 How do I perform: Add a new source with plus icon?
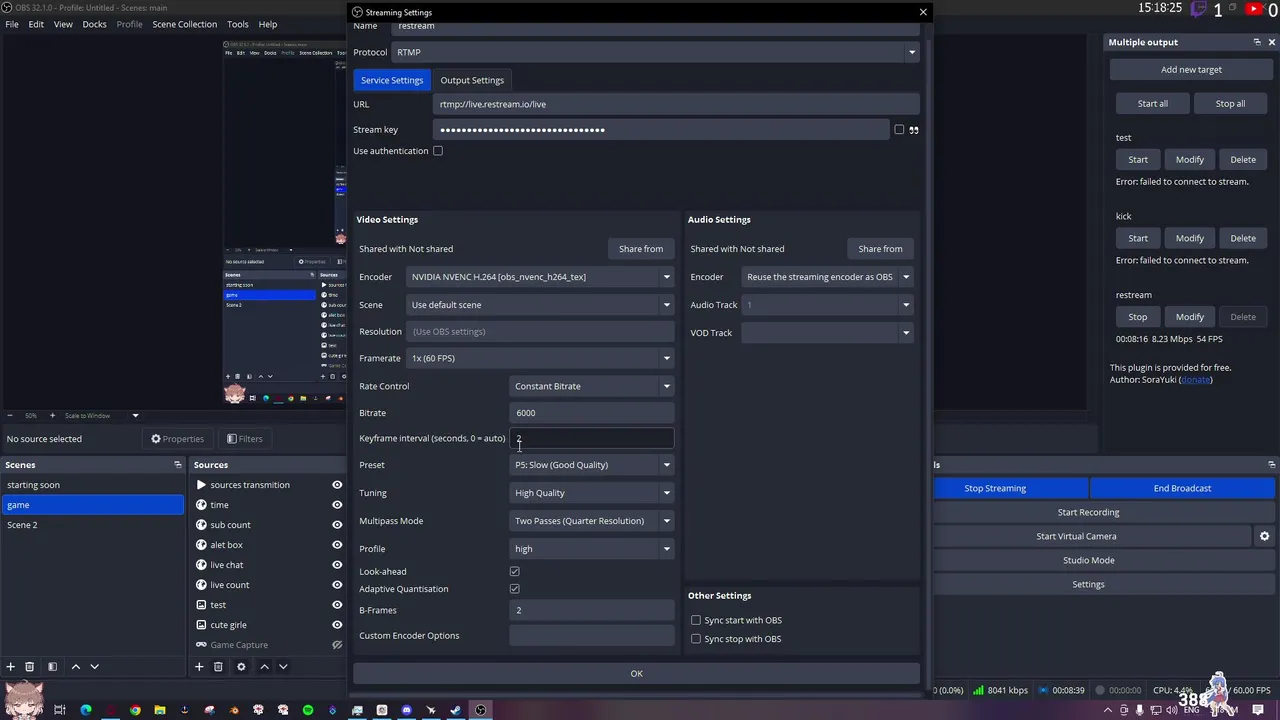199,667
